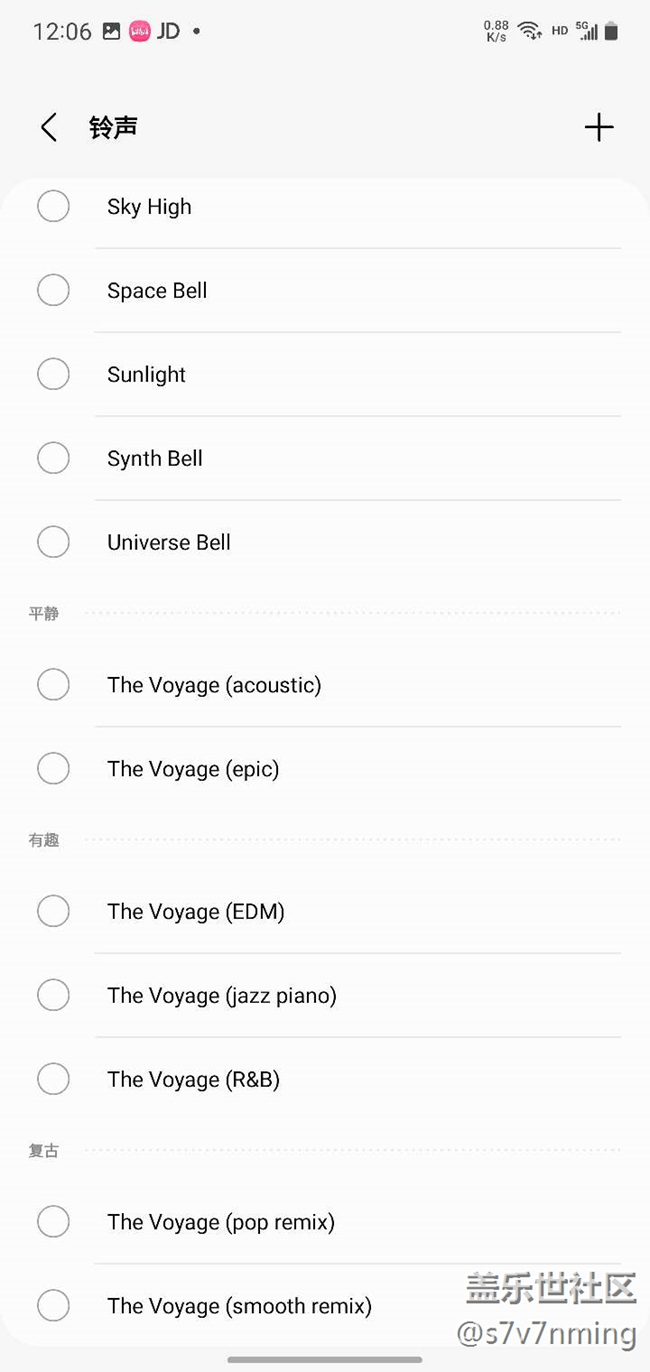Select The Voyage (acoustic) ringtone
Image resolution: width=650 pixels, height=1372 pixels.
point(53,685)
